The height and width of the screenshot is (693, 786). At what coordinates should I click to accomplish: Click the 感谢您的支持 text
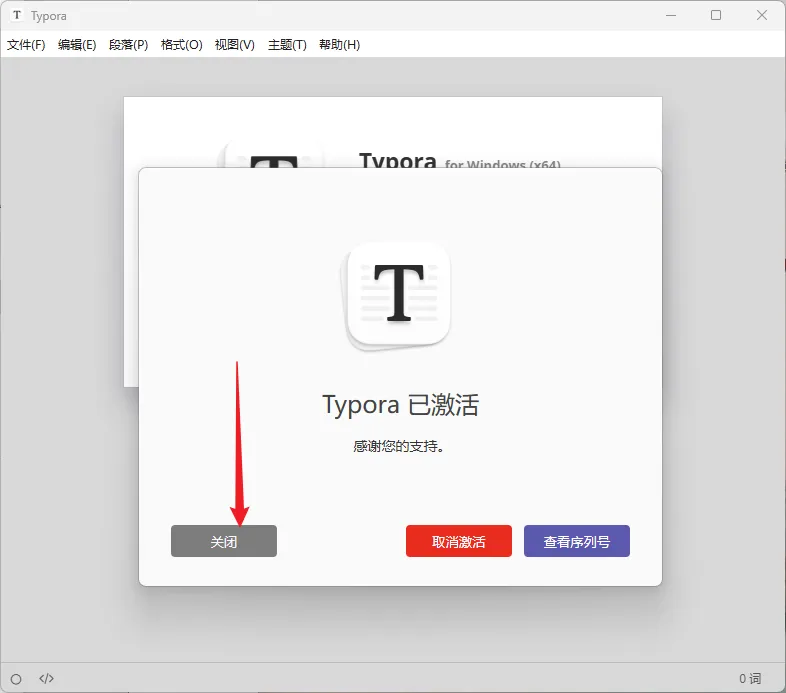[399, 446]
